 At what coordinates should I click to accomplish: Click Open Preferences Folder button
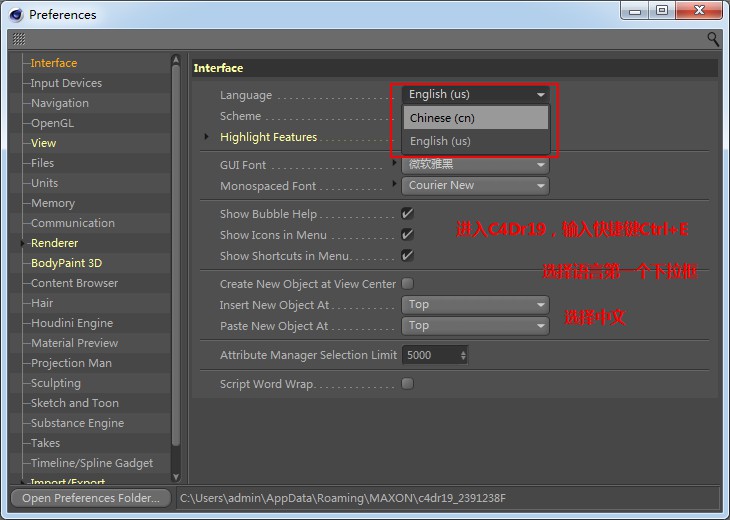click(91, 498)
